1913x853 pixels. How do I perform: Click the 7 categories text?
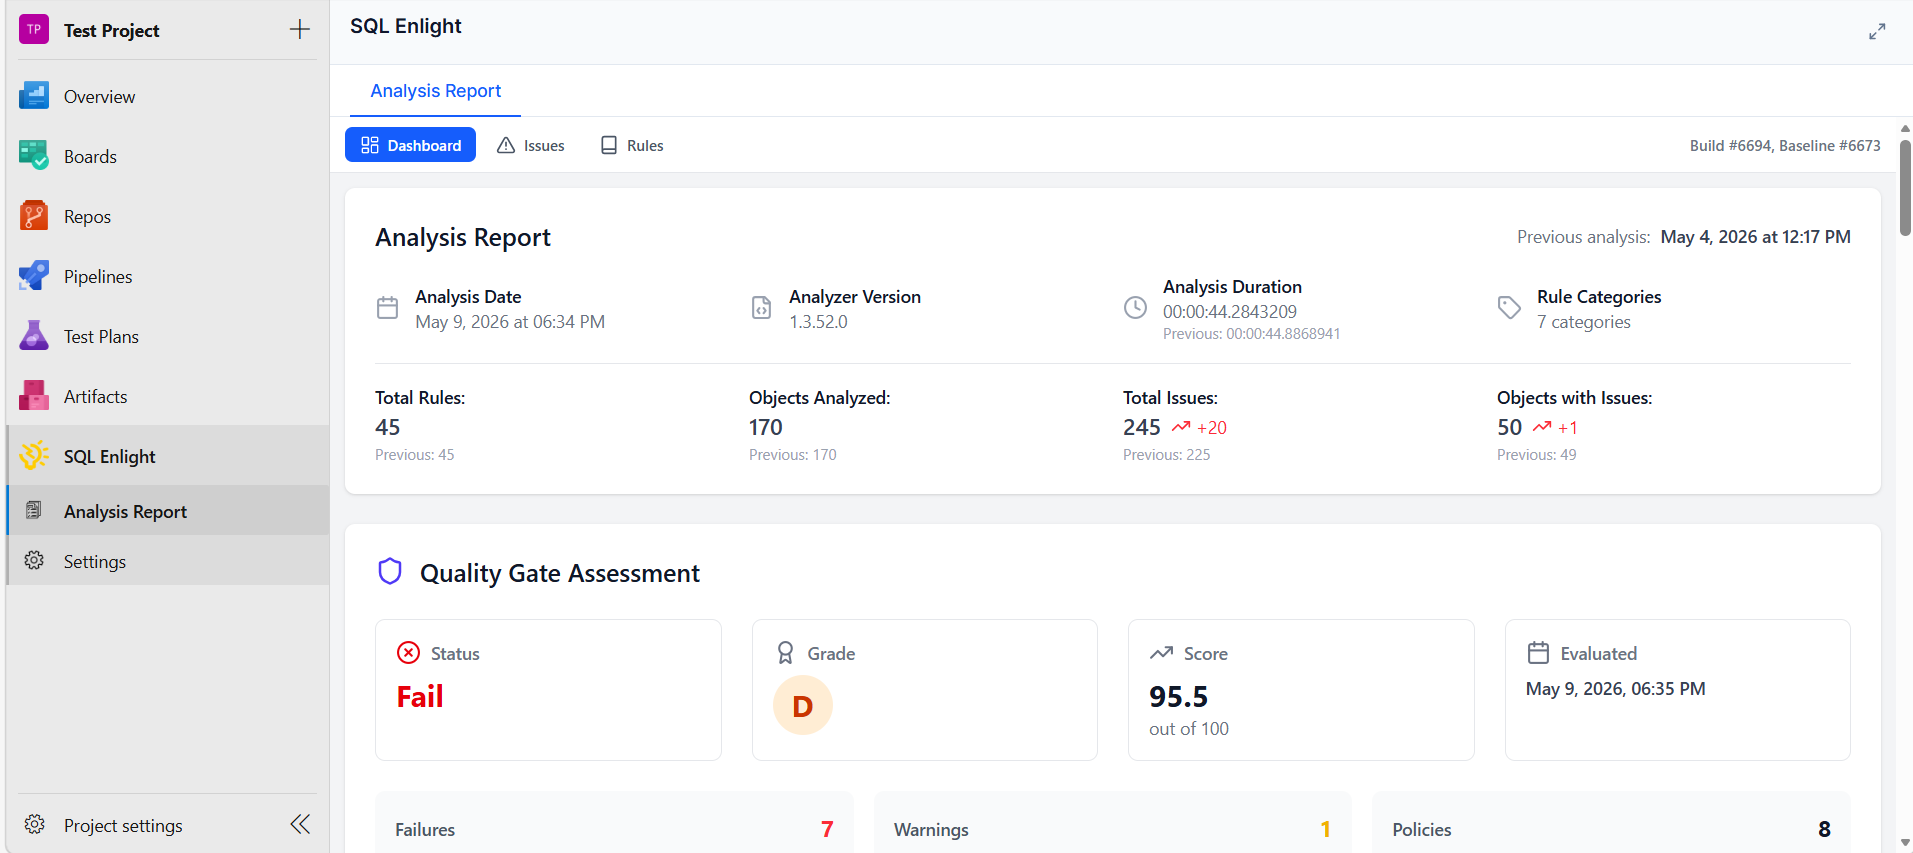pyautogui.click(x=1583, y=322)
